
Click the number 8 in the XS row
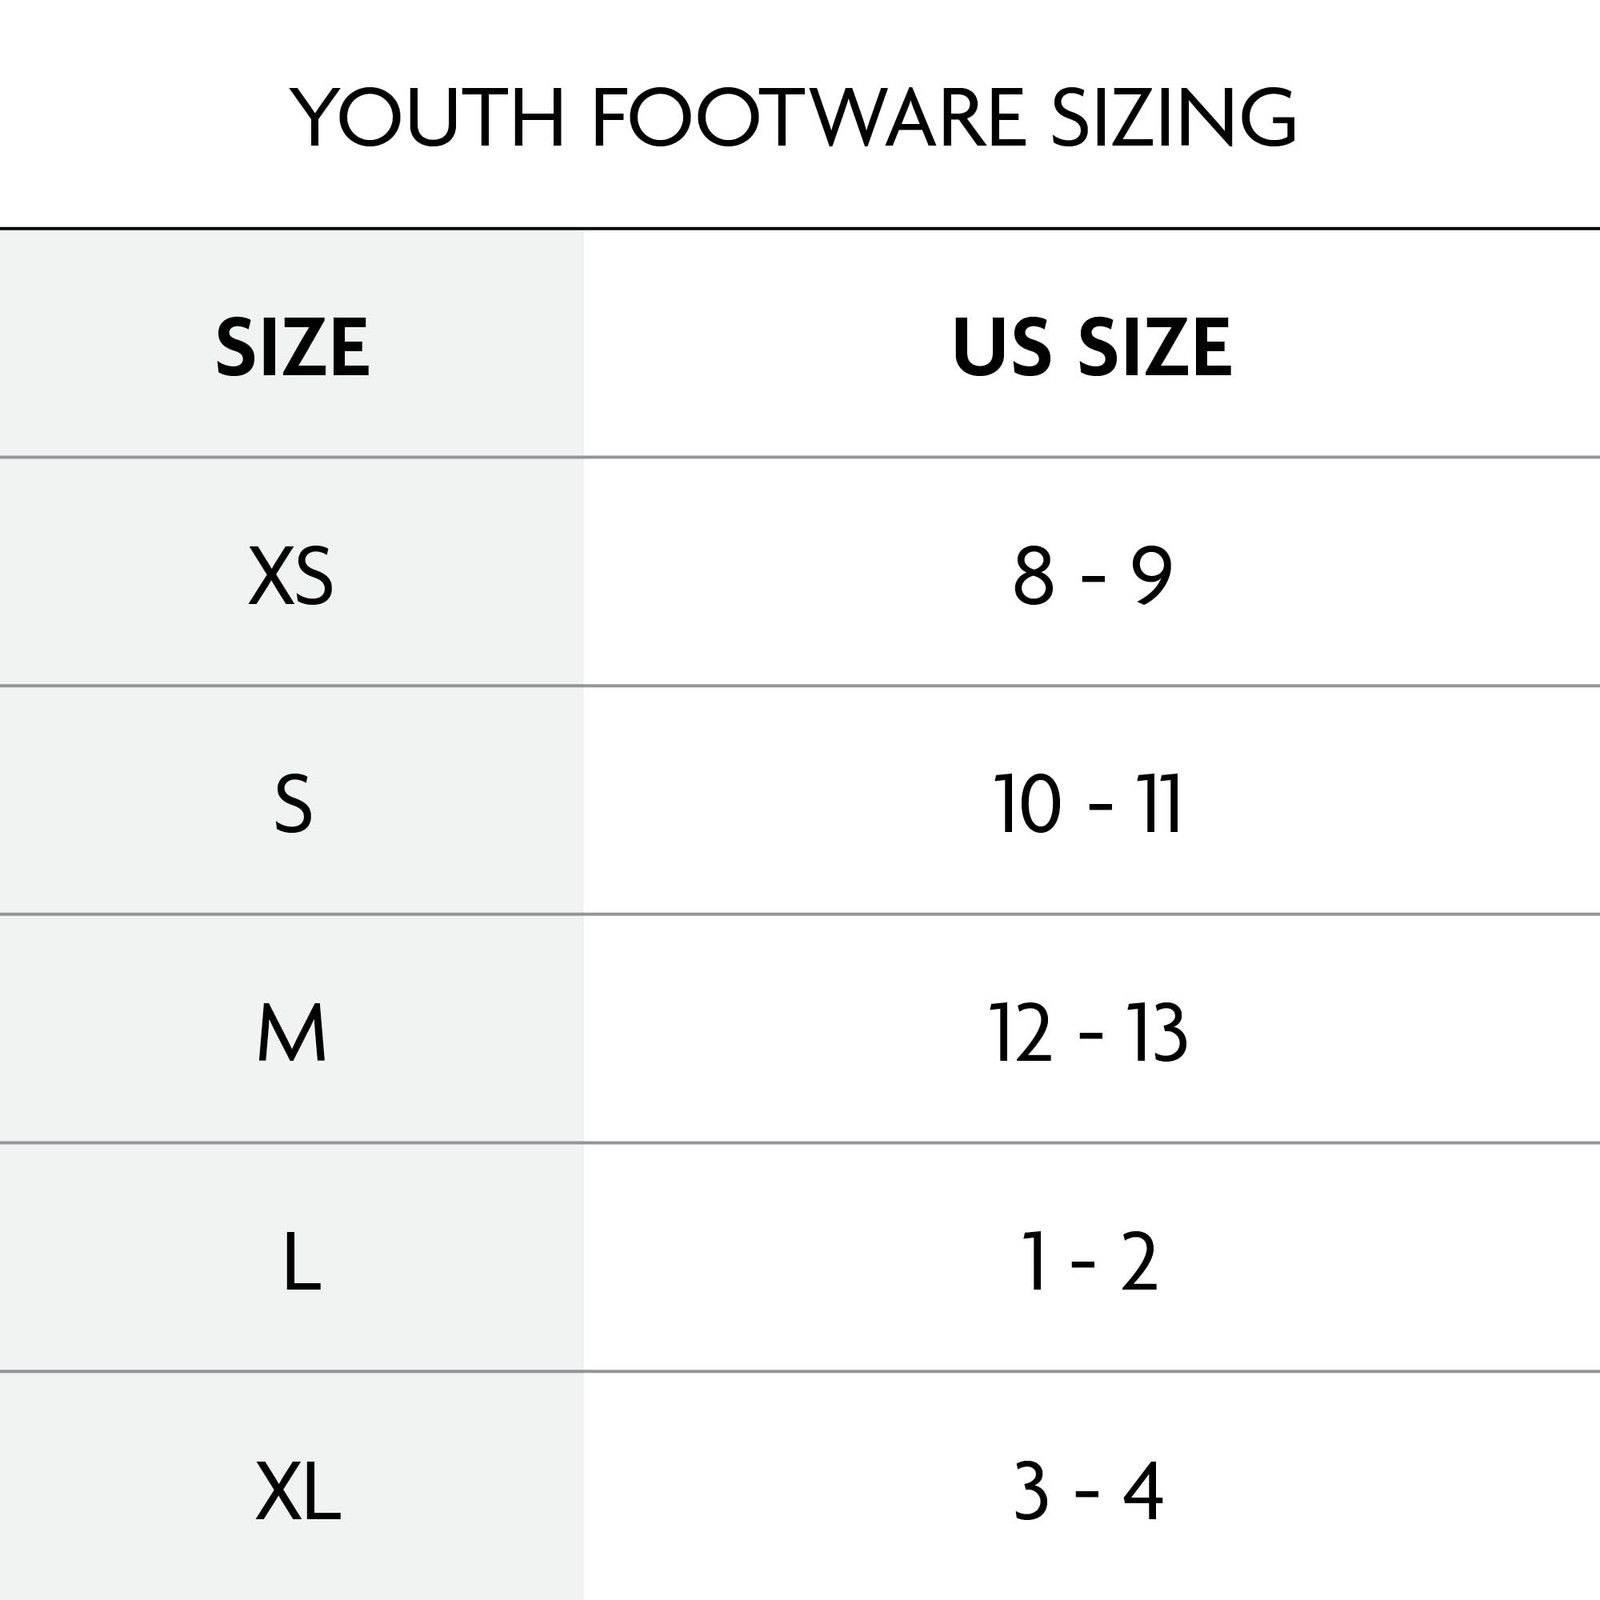[1033, 576]
